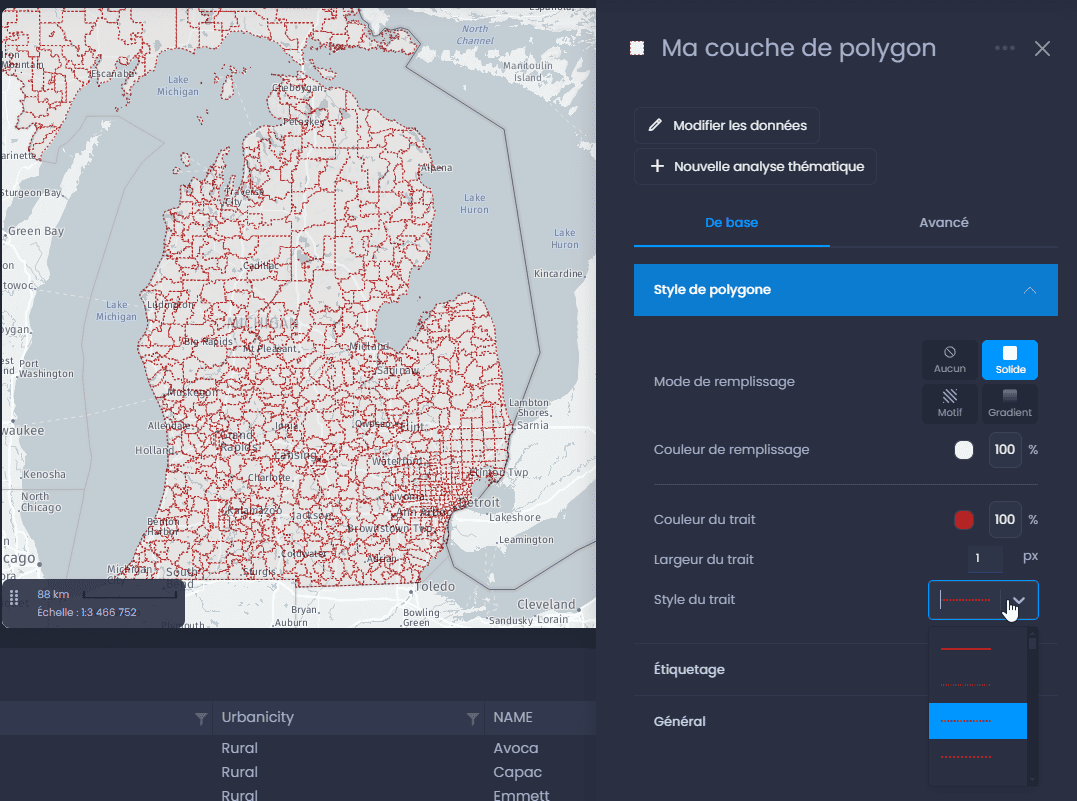Choose the highlighted dotted line style option
1077x801 pixels.
click(977, 721)
